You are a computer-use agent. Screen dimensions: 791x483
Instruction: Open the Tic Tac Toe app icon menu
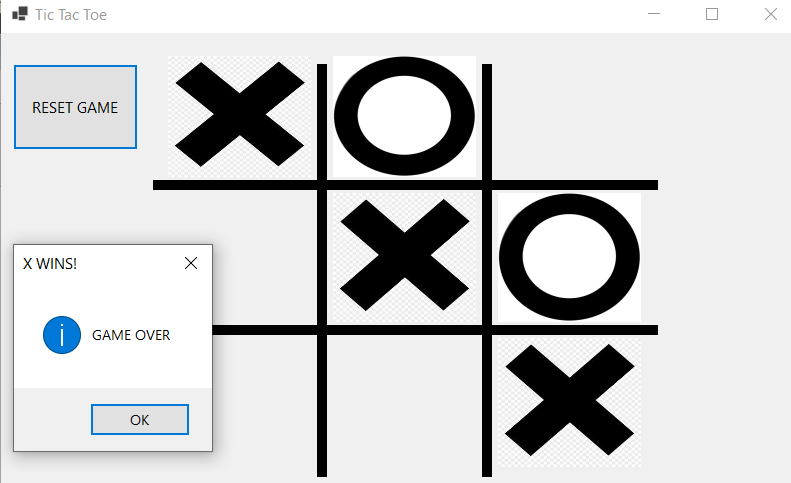20,14
